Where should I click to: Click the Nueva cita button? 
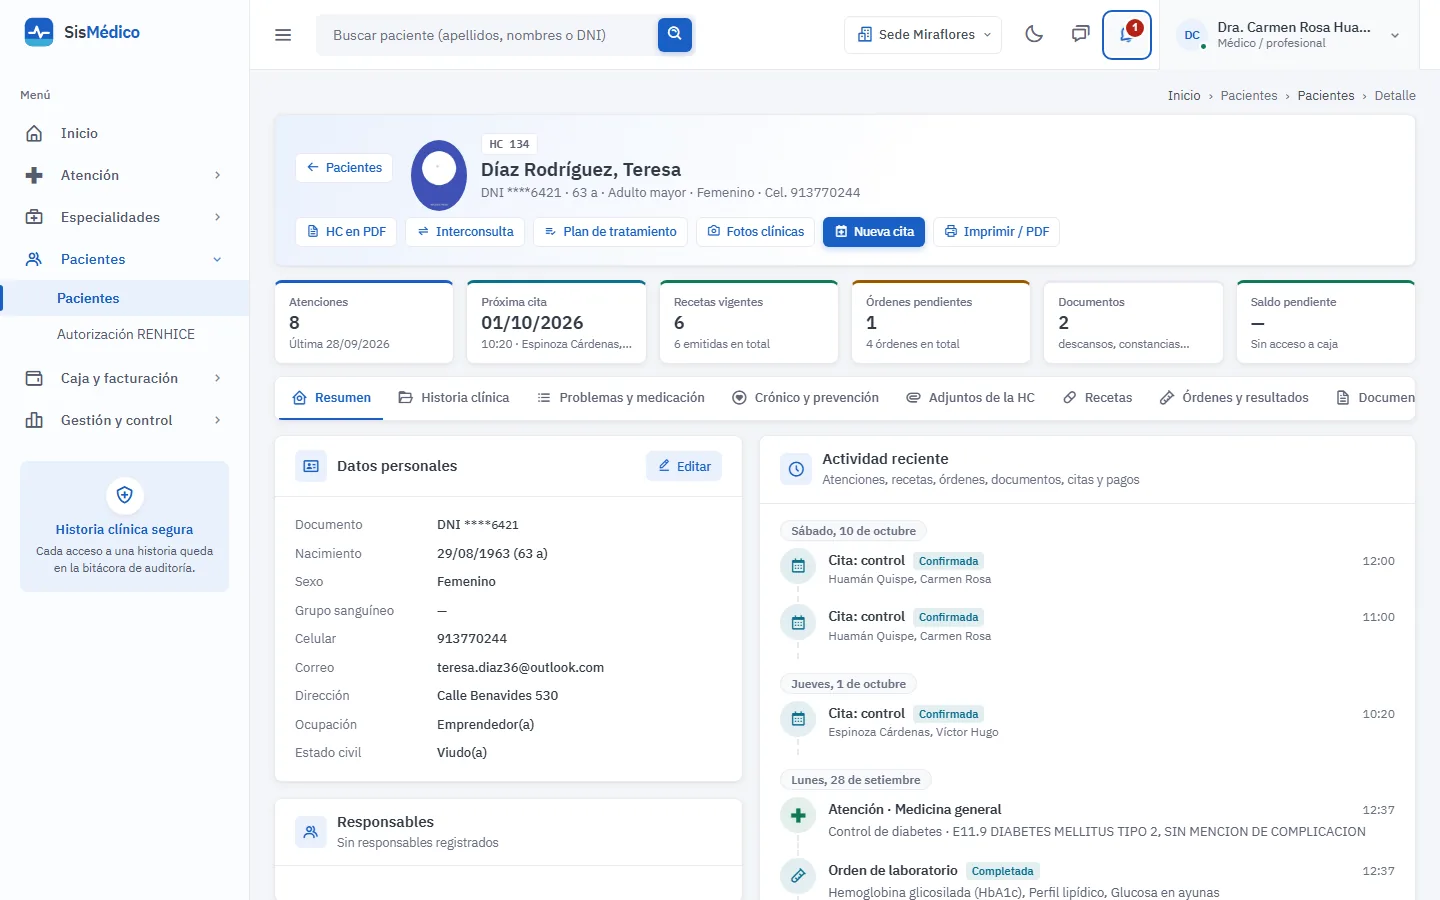click(x=874, y=232)
